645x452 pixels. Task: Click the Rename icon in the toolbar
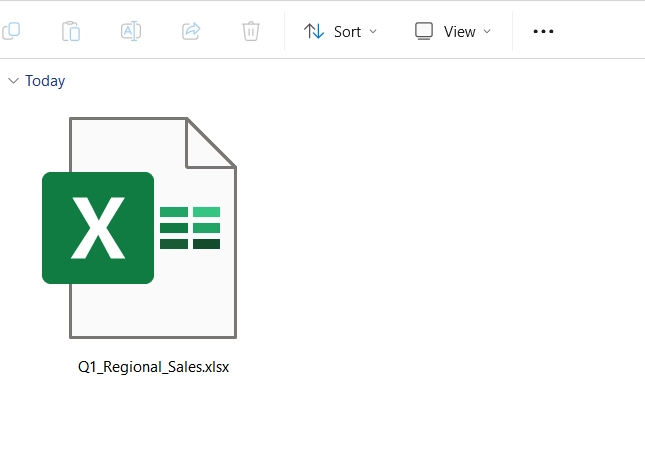tap(131, 31)
